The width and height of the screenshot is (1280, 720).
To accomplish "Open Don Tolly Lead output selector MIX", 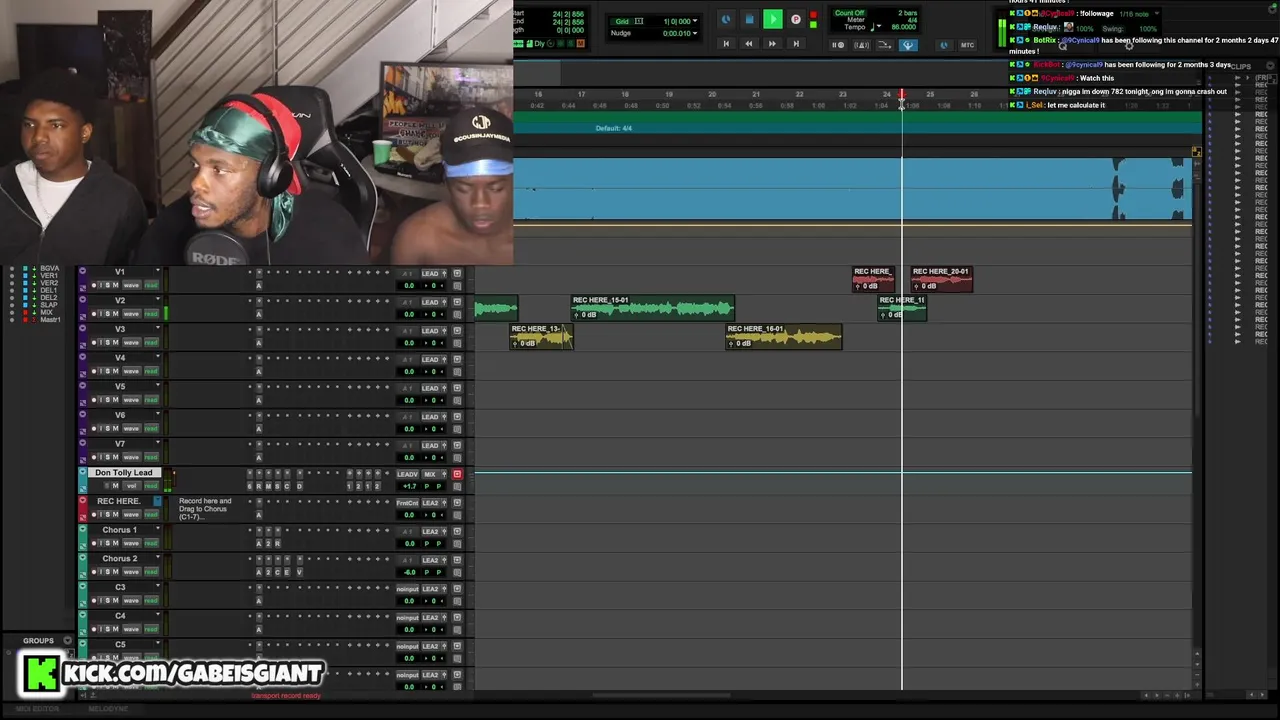I will (x=430, y=474).
